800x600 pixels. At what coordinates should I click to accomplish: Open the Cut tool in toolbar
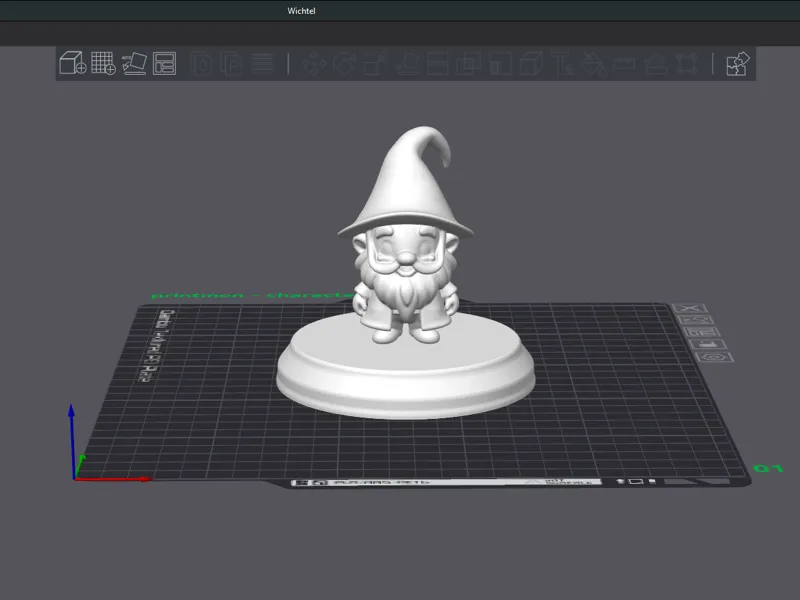(x=437, y=64)
